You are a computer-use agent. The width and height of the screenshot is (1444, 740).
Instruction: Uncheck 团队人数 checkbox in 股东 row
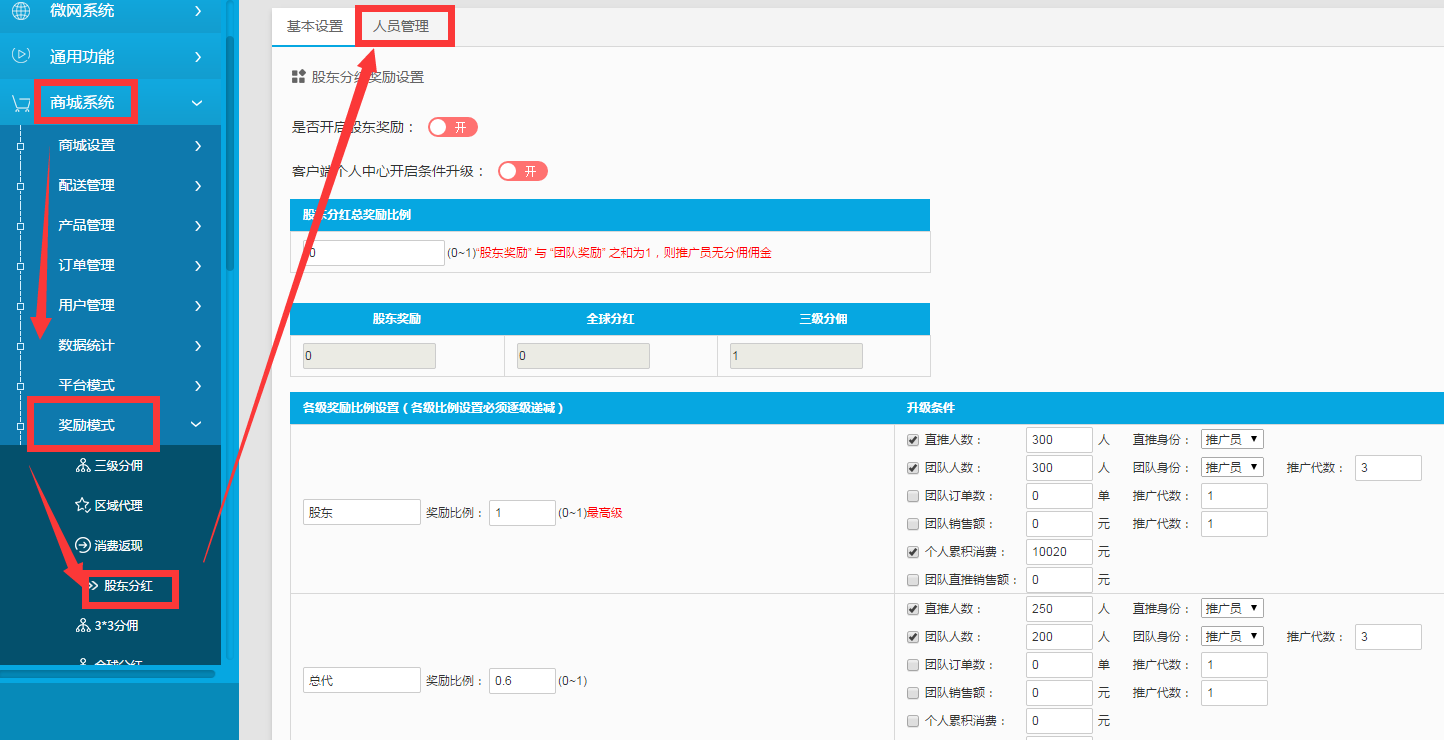(913, 468)
